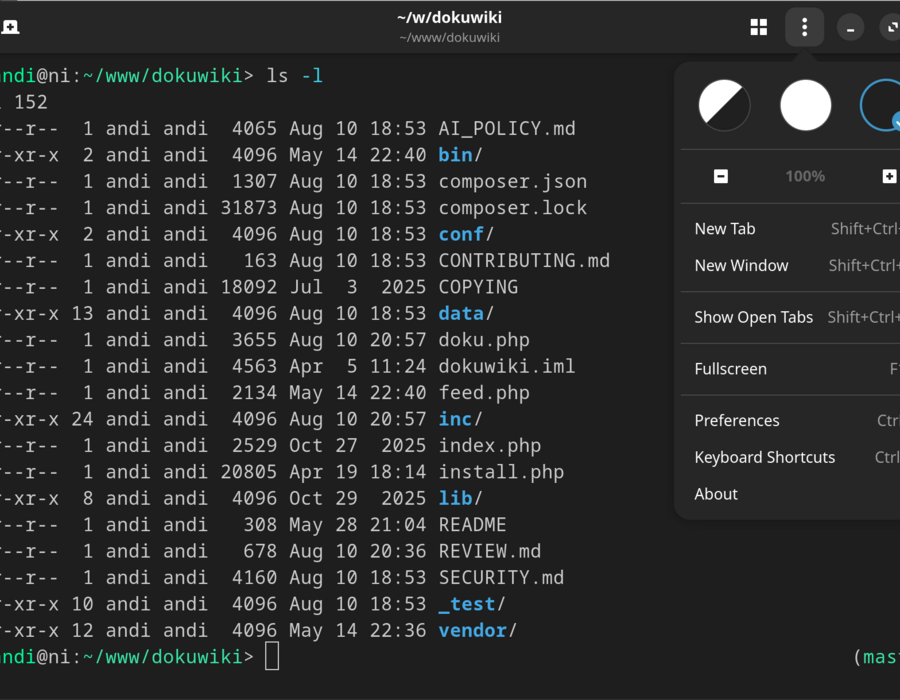900x700 pixels.
Task: Click the Jul 3 2025 date
Action: pyautogui.click(x=358, y=287)
